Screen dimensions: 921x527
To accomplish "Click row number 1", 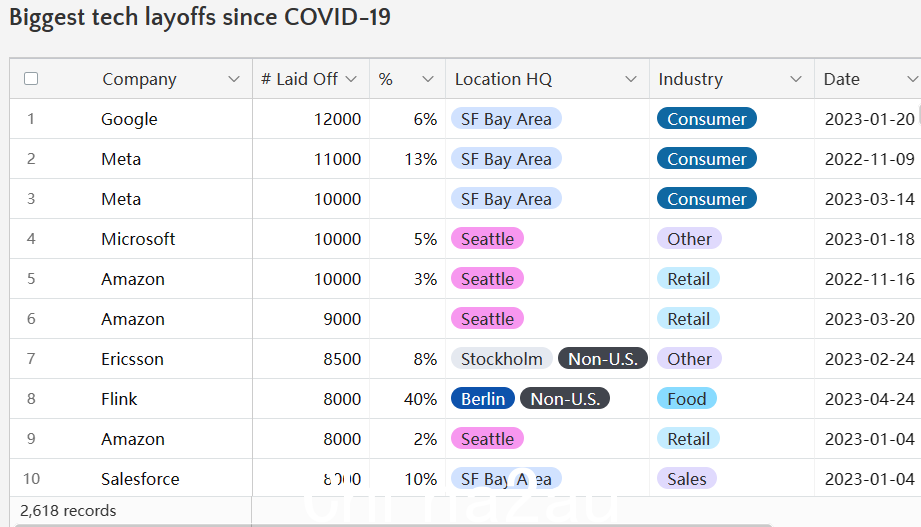I will 31,119.
